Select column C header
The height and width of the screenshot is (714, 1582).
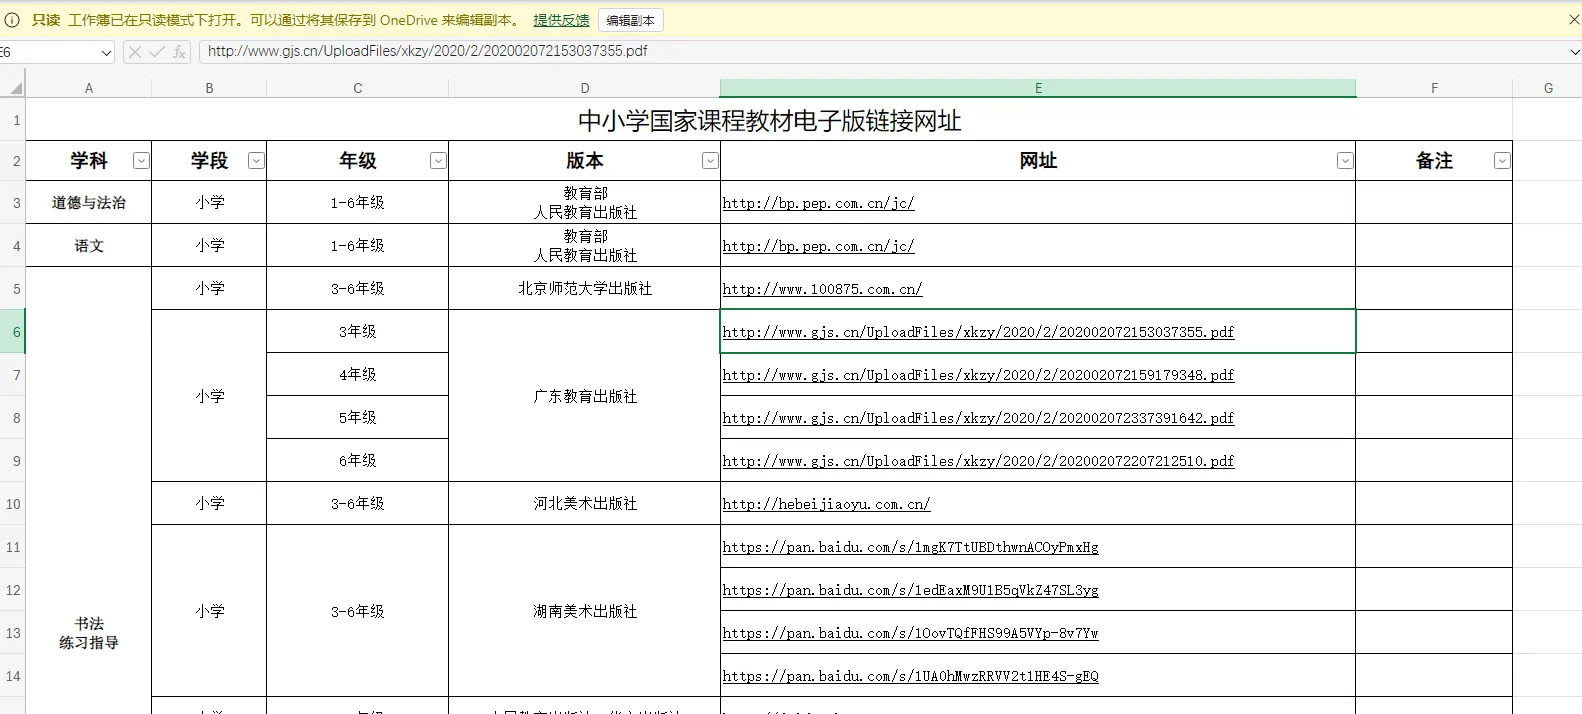coord(357,88)
